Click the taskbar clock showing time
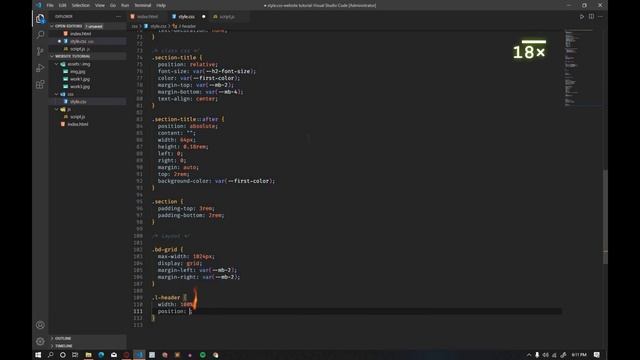Image resolution: width=640 pixels, height=360 pixels. [x=579, y=355]
